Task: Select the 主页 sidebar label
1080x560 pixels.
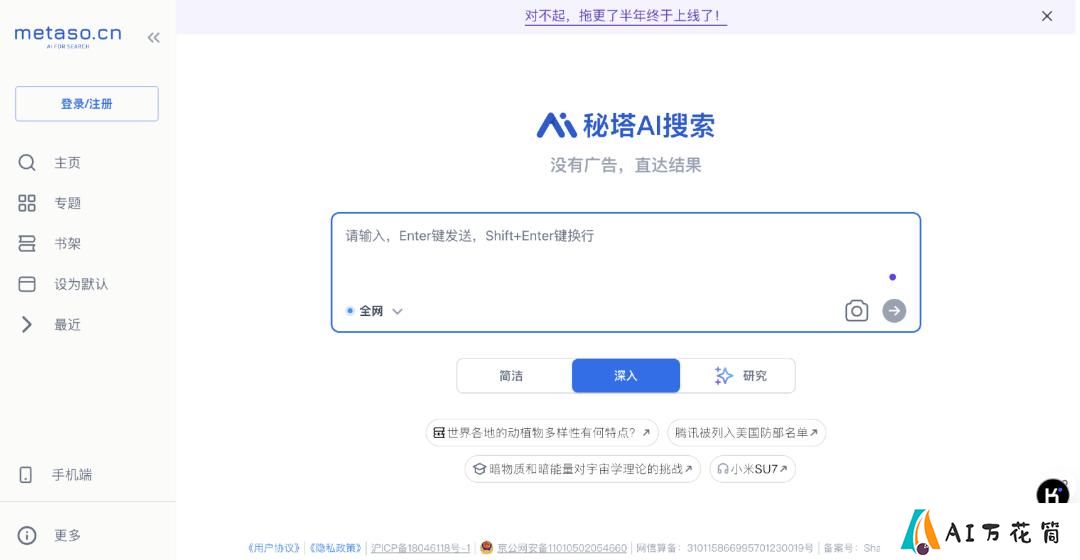Action: pos(68,163)
